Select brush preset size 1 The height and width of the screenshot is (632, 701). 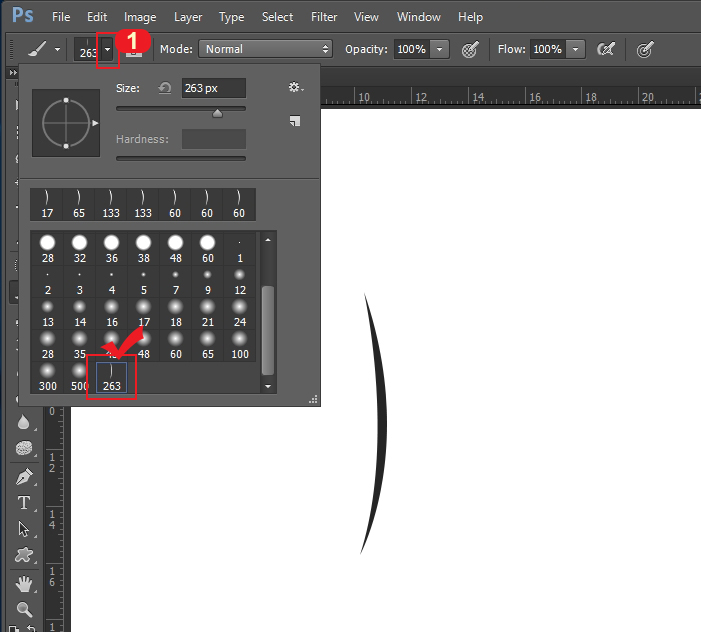coord(240,249)
